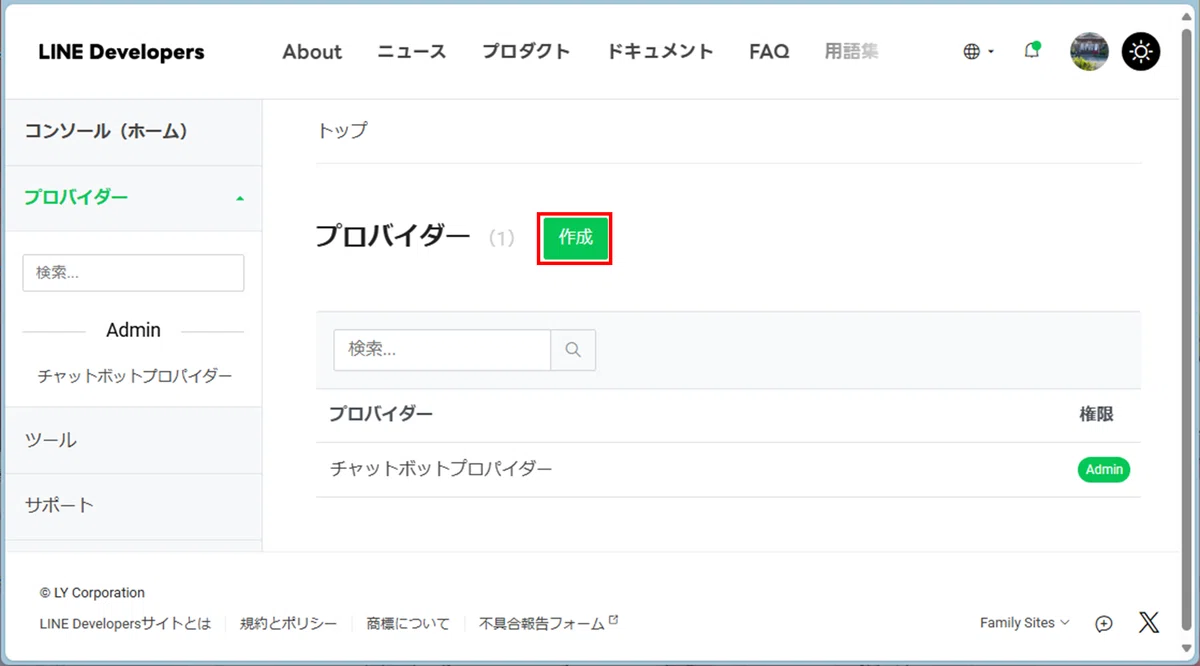The width and height of the screenshot is (1200, 666).
Task: Open ツール in the sidebar
Action: tap(134, 440)
